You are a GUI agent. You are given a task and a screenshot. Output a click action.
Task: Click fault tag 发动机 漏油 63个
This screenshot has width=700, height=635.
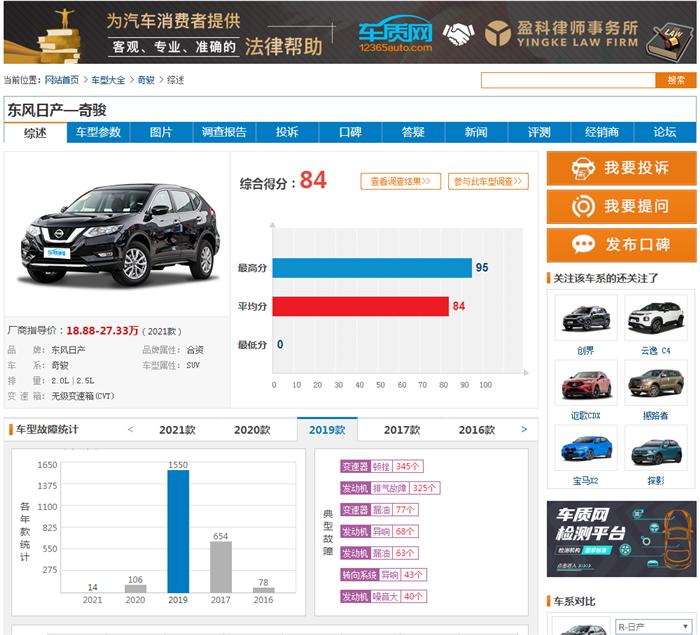pos(379,553)
